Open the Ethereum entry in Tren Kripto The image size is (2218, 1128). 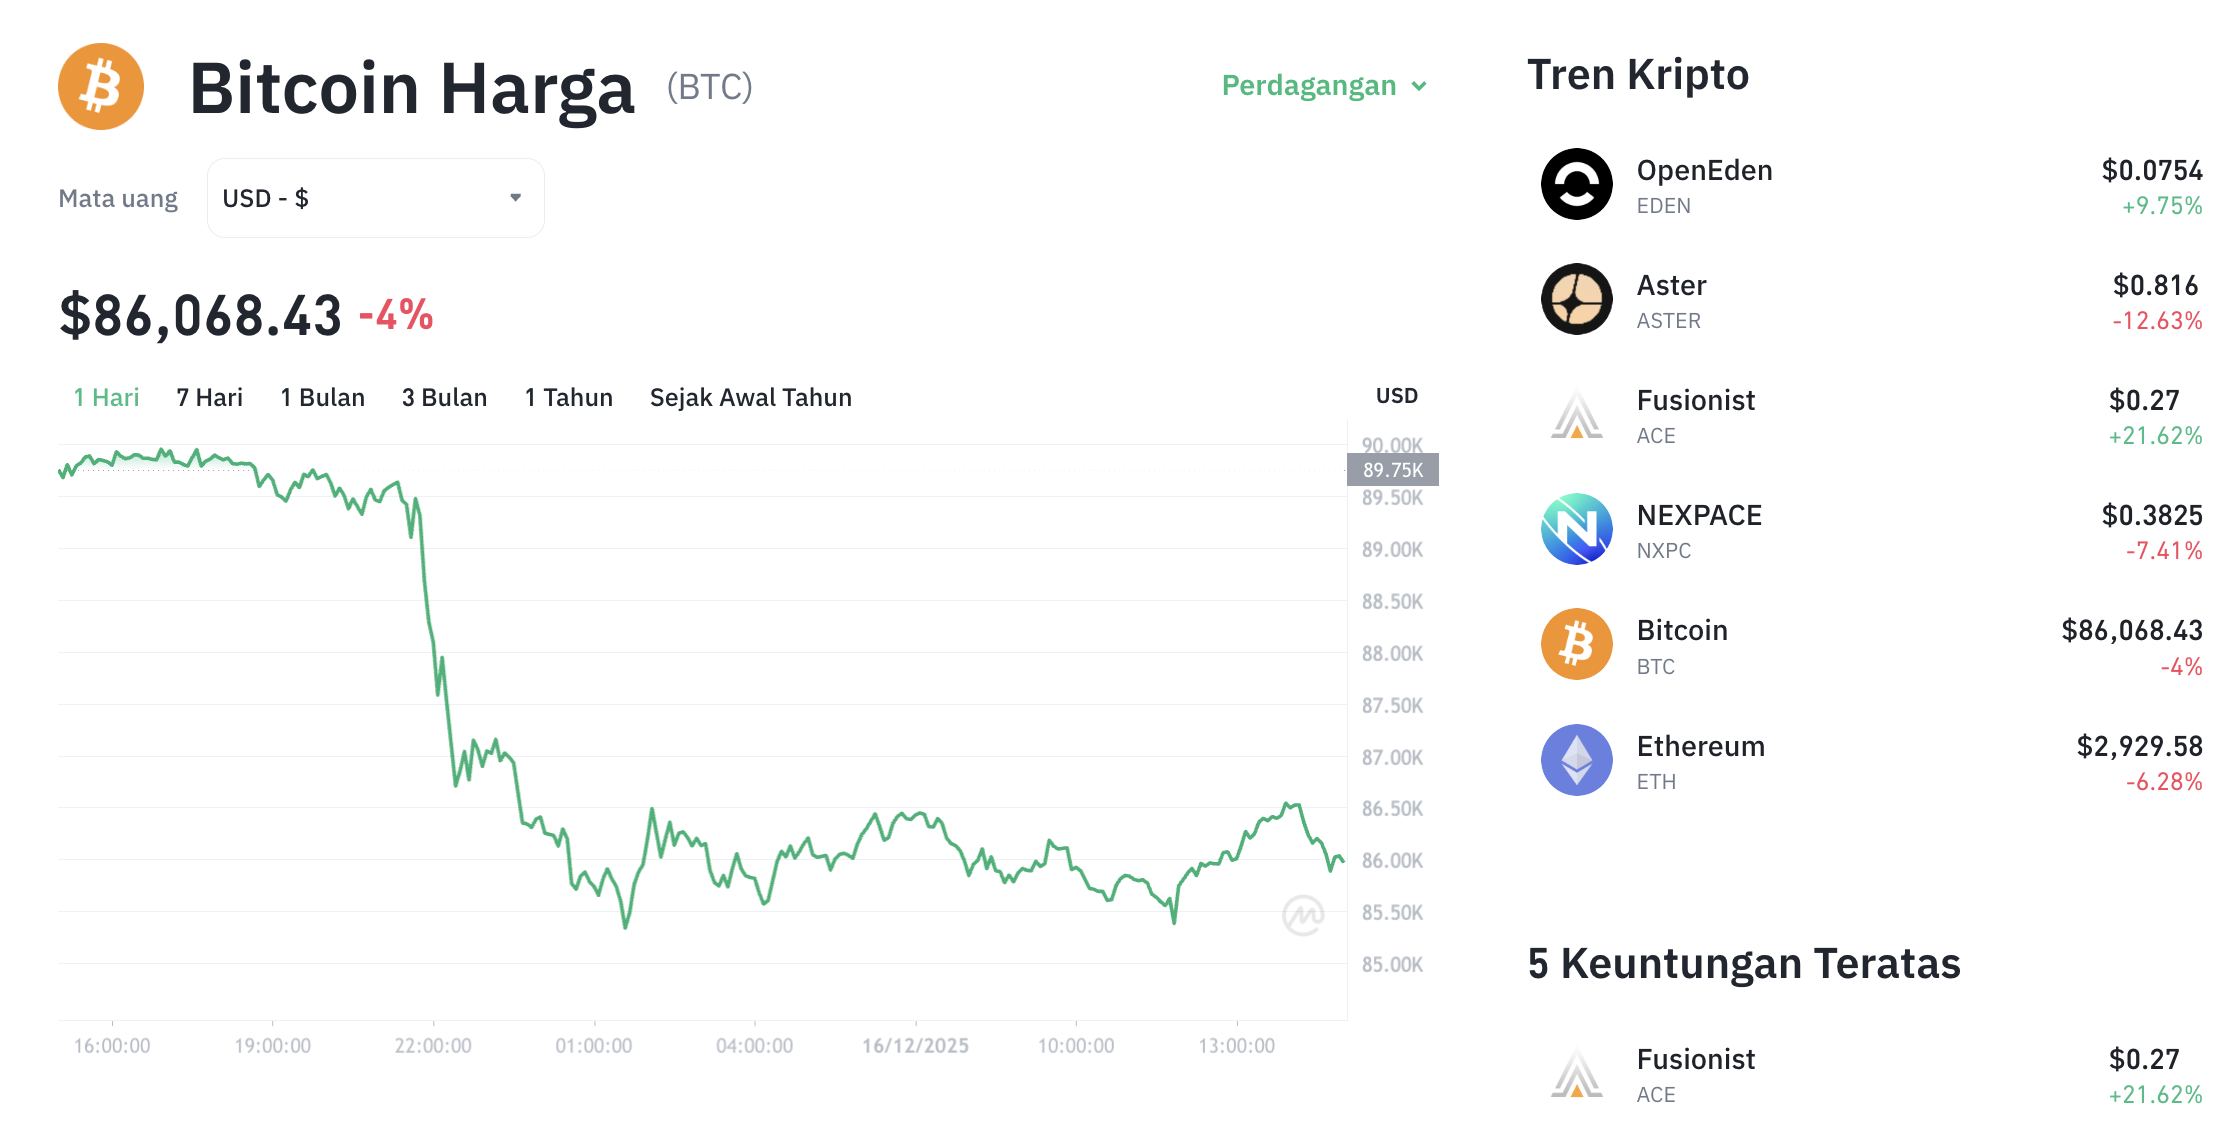pyautogui.click(x=1701, y=746)
